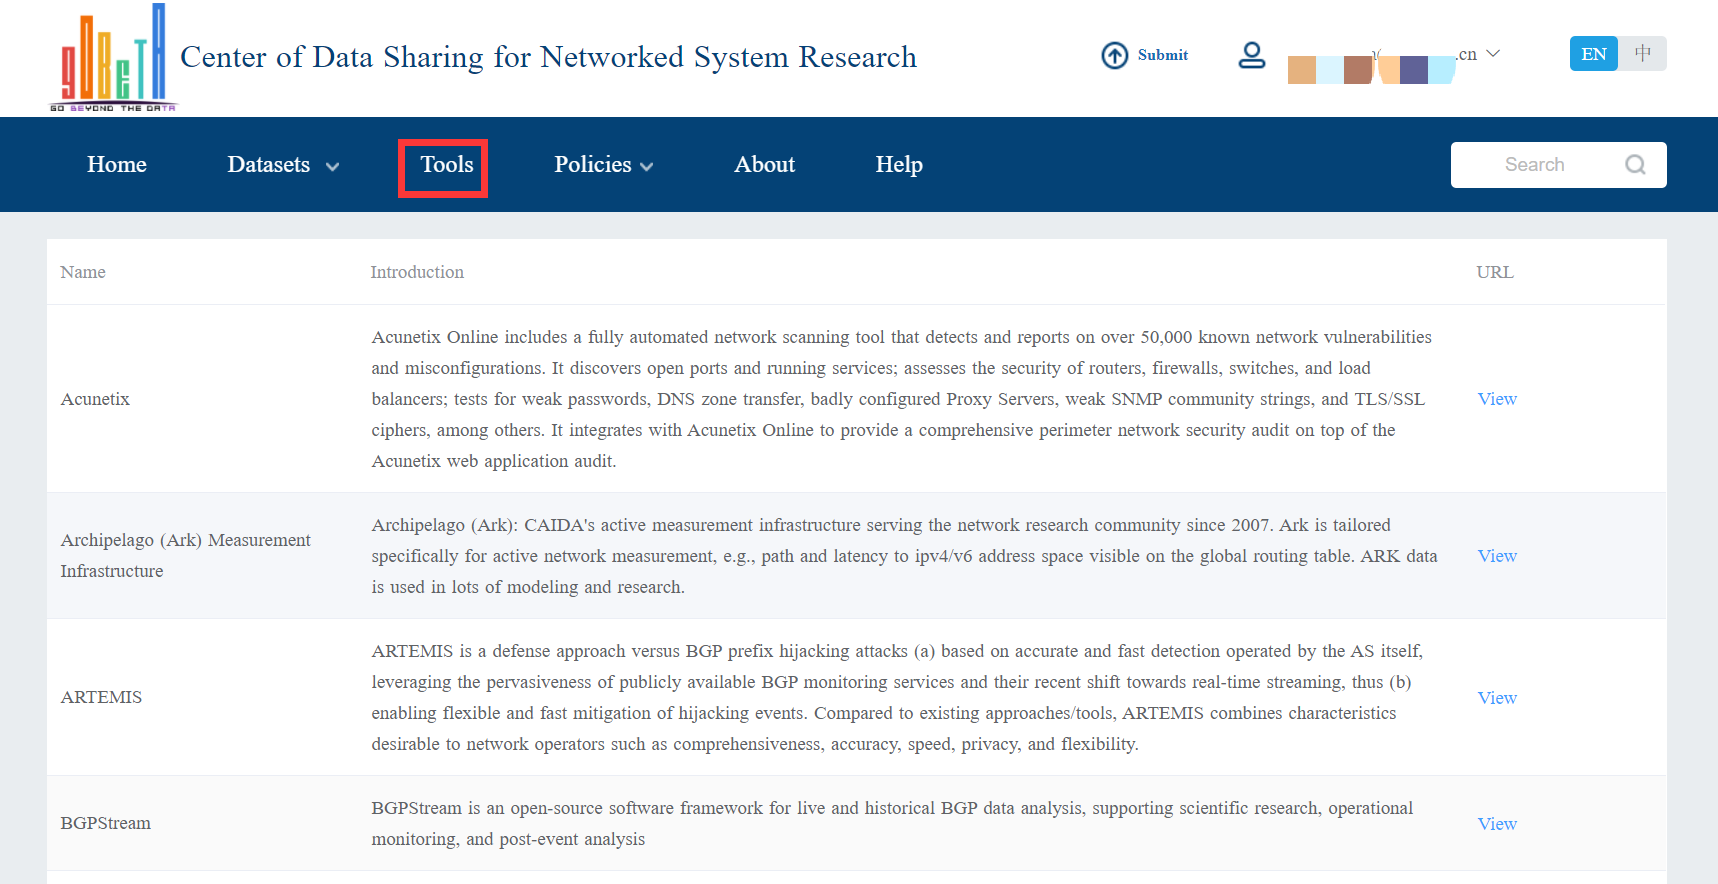Open the Datasets menu item
This screenshot has width=1718, height=884.
[x=269, y=165]
